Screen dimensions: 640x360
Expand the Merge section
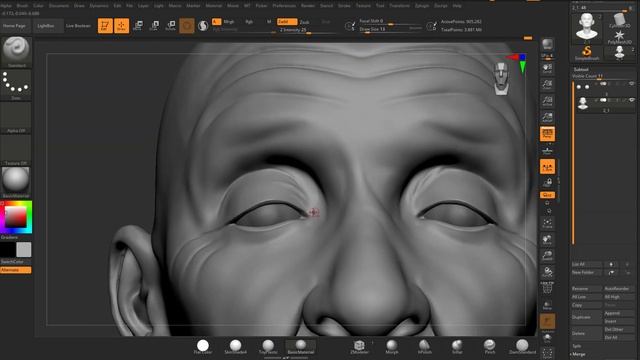(x=578, y=354)
